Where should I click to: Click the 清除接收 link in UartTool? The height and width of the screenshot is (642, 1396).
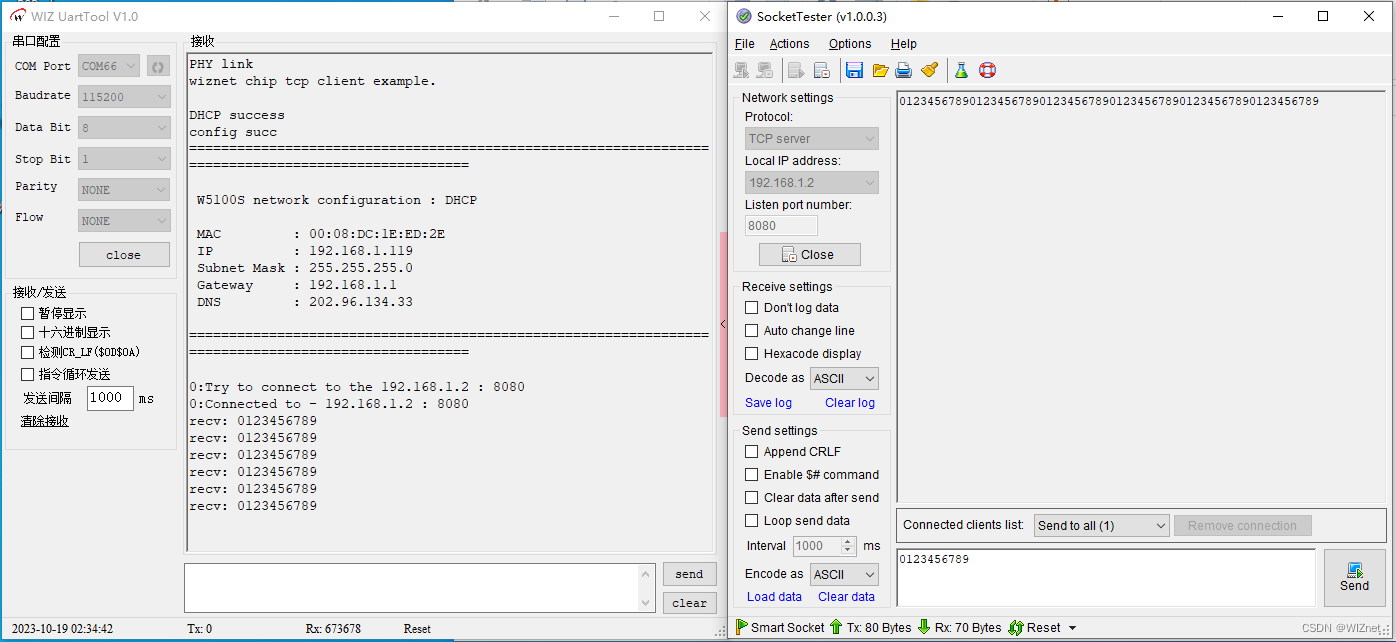(x=45, y=421)
